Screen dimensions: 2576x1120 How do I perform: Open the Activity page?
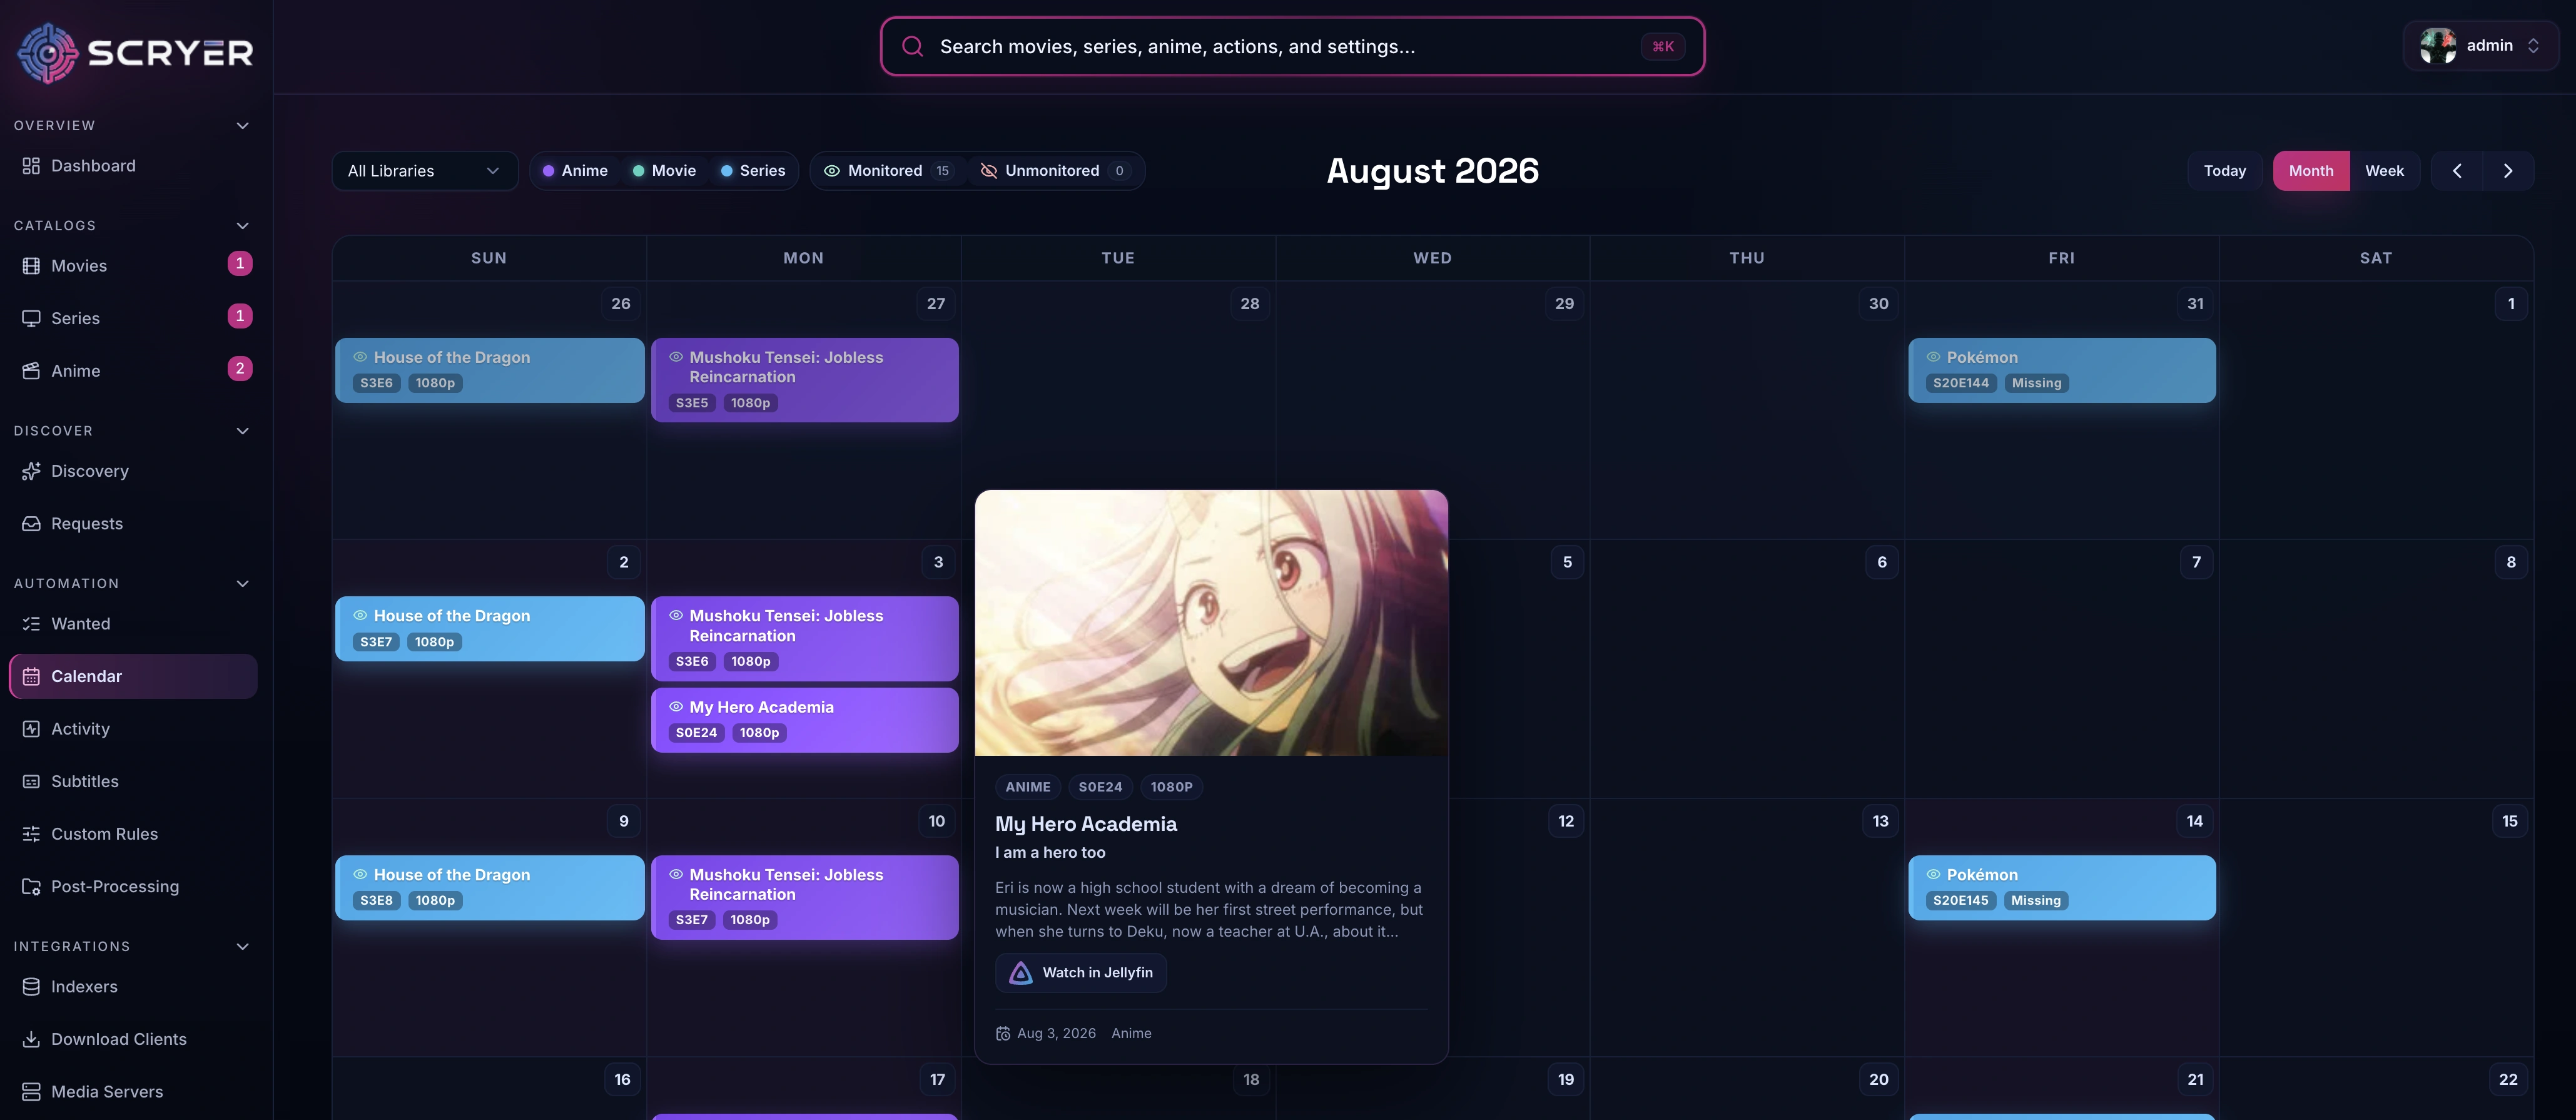(x=133, y=729)
